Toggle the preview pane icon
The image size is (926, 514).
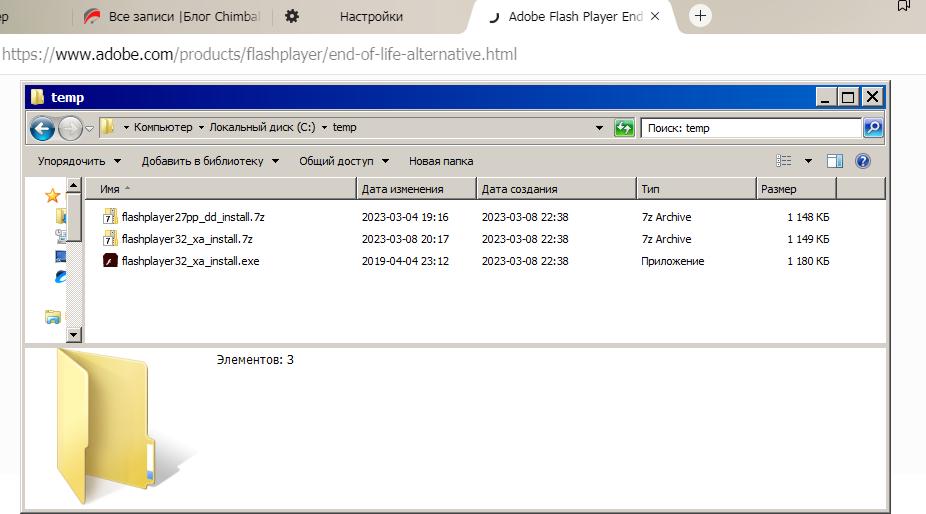[x=835, y=161]
